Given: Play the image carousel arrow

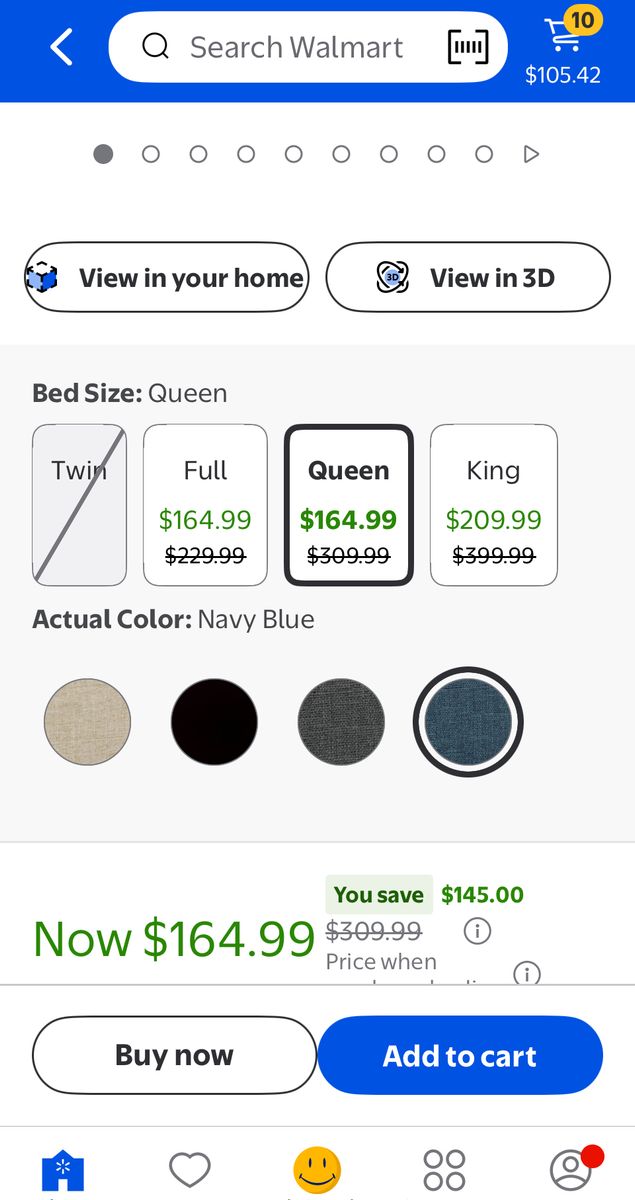Looking at the screenshot, I should click(532, 154).
